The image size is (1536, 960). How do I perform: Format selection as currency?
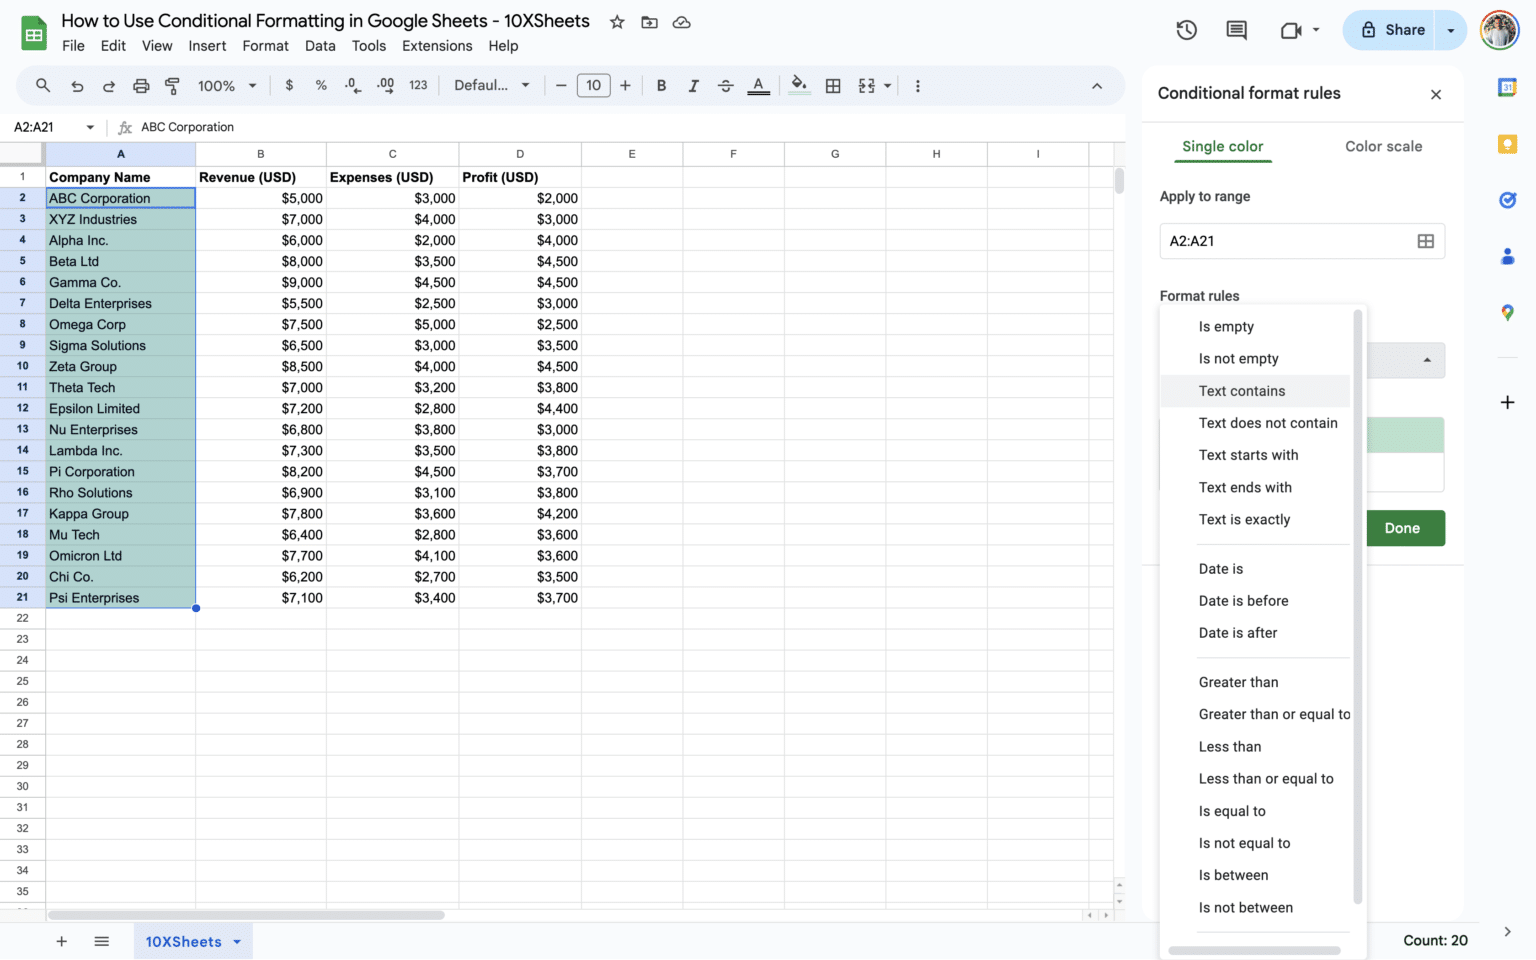pos(289,86)
